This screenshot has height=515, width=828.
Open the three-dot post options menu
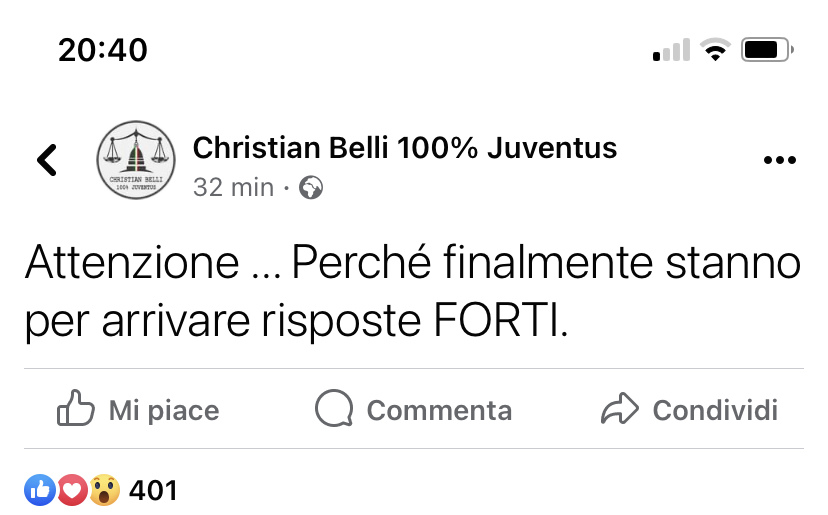(779, 160)
